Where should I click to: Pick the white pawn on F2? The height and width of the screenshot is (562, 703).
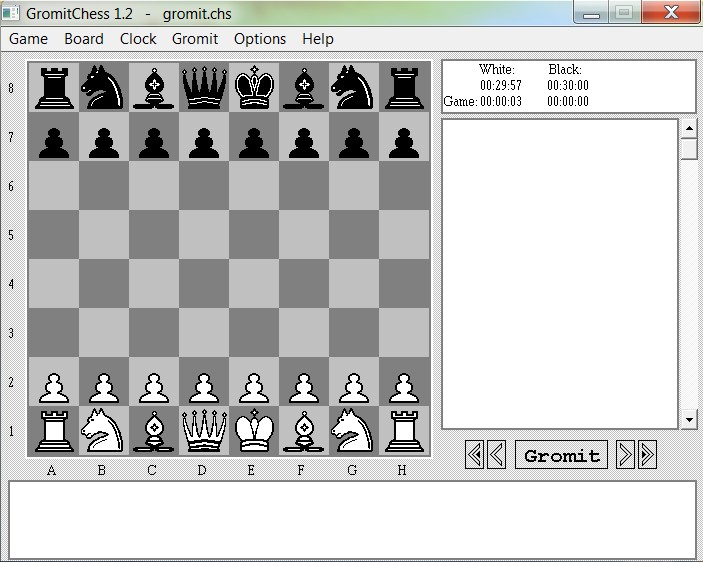[304, 388]
